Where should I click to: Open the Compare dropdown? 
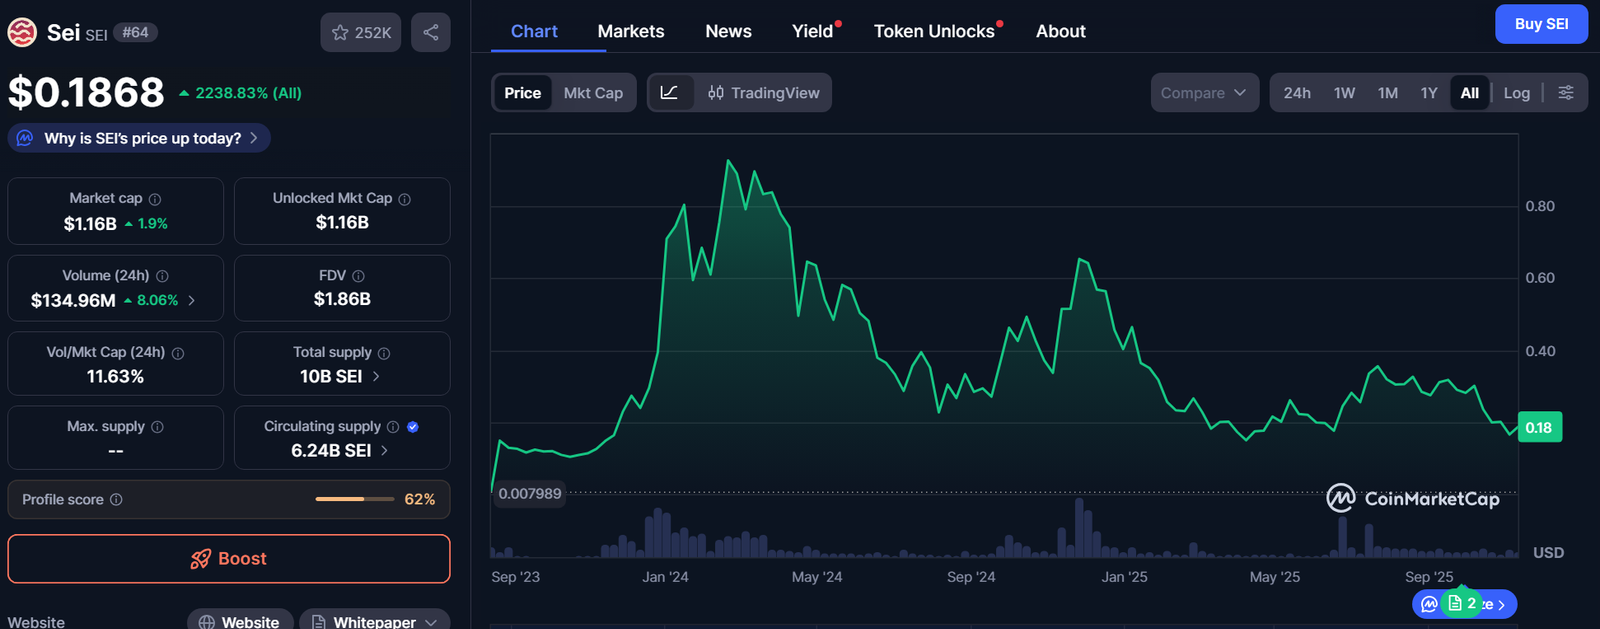(1204, 93)
